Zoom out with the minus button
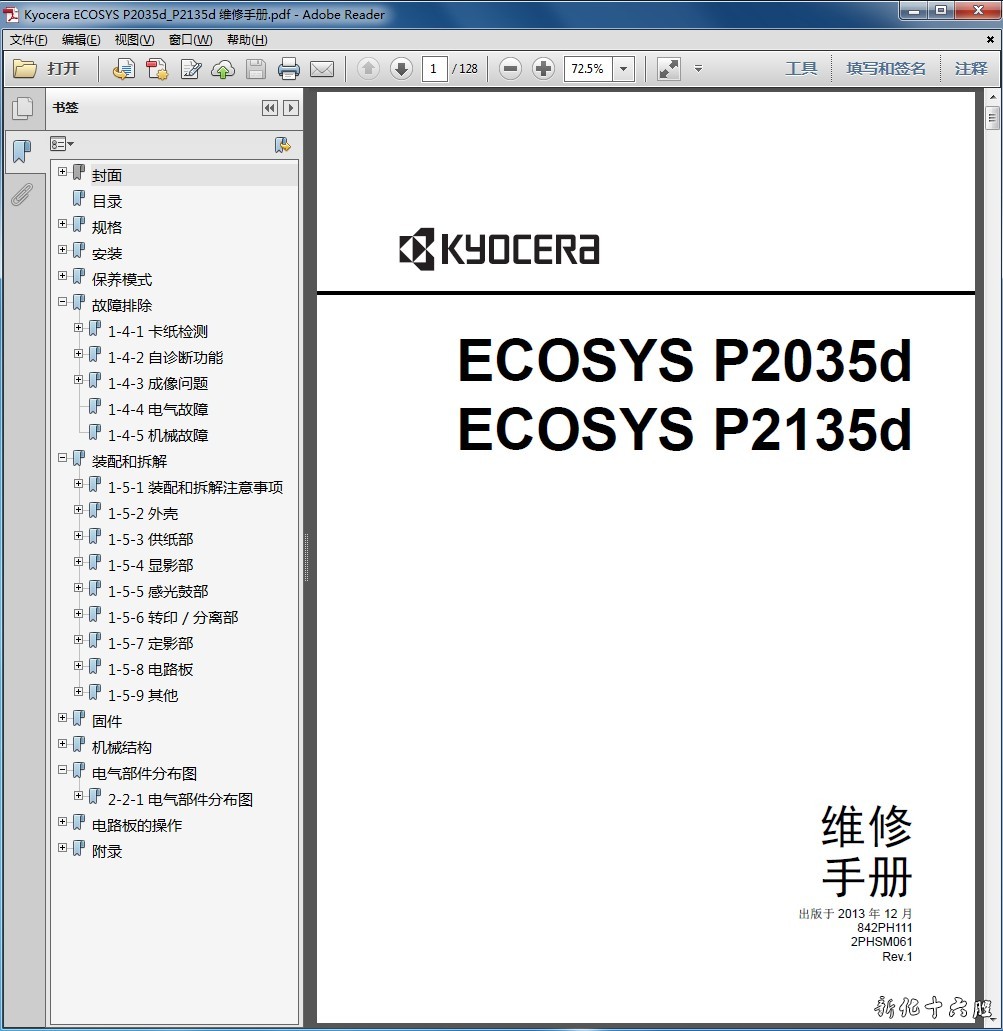This screenshot has width=1003, height=1031. click(510, 69)
